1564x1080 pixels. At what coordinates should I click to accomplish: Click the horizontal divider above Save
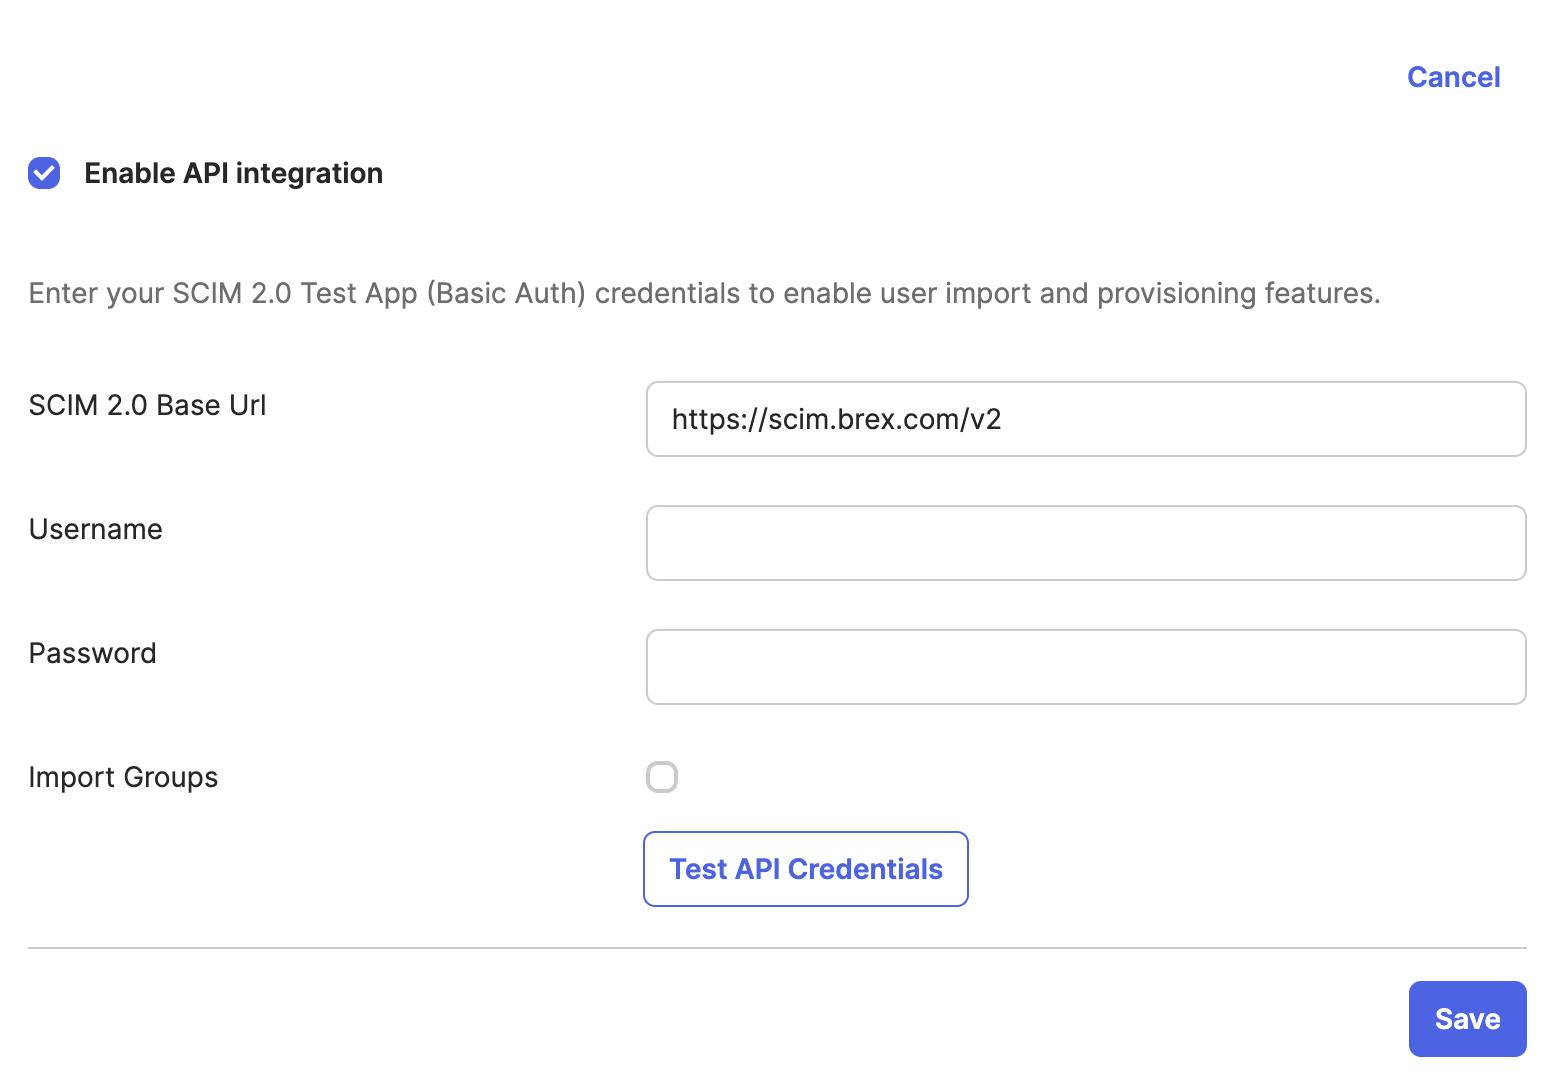(777, 947)
